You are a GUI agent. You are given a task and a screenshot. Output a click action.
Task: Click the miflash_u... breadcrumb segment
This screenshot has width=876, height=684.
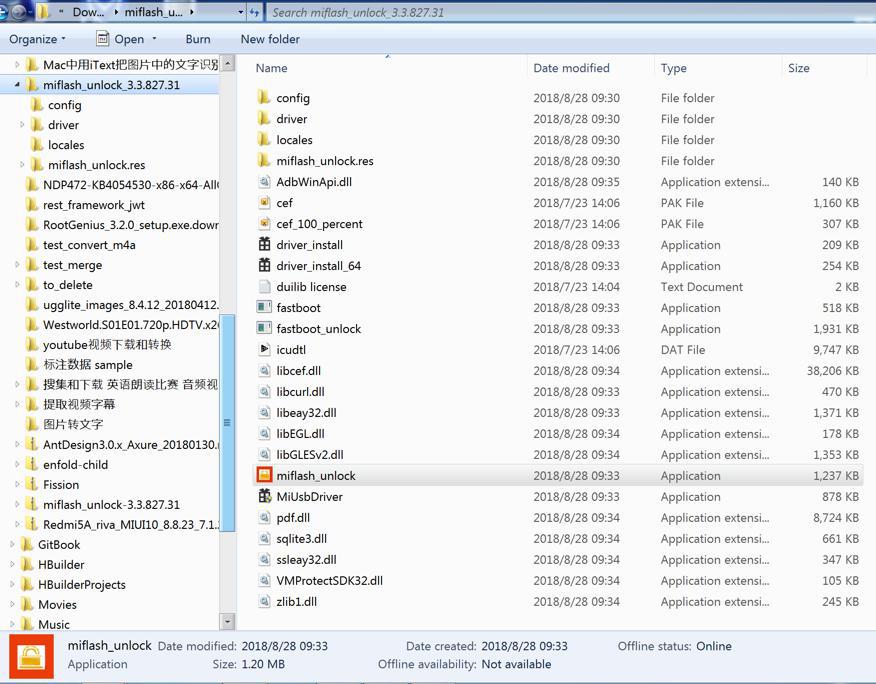(154, 12)
